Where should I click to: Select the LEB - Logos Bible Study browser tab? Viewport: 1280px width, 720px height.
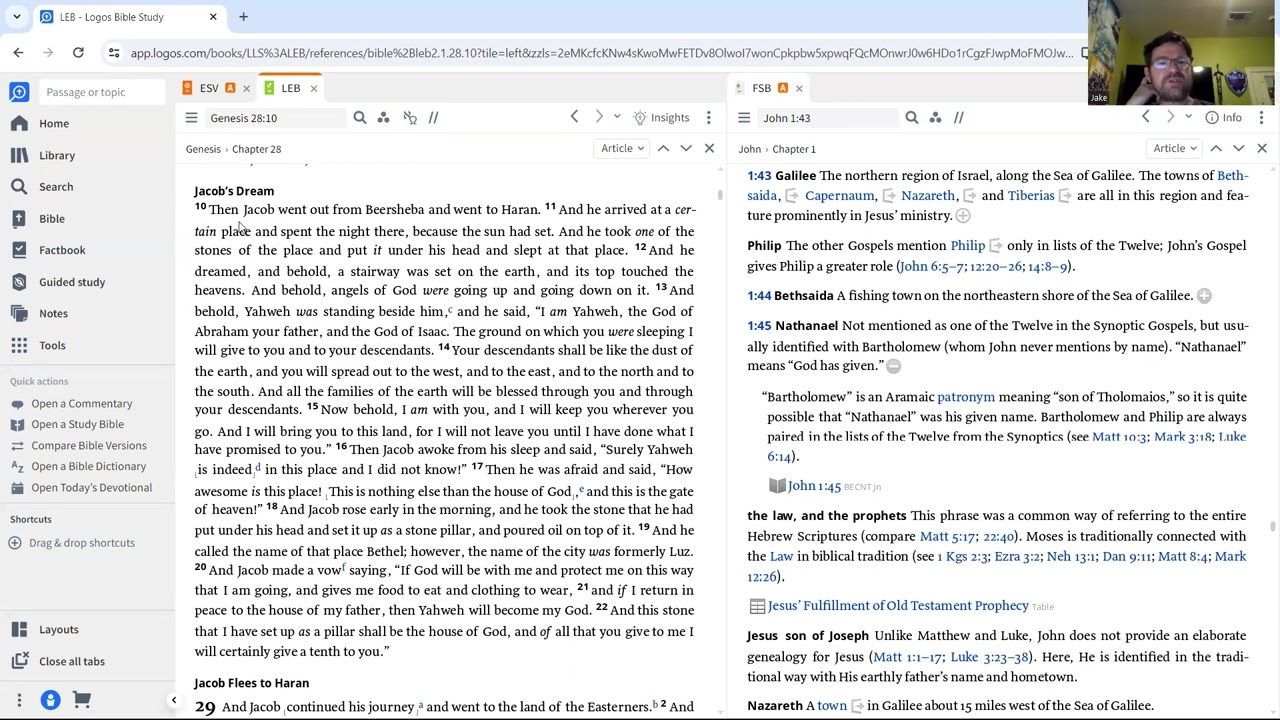pyautogui.click(x=125, y=17)
